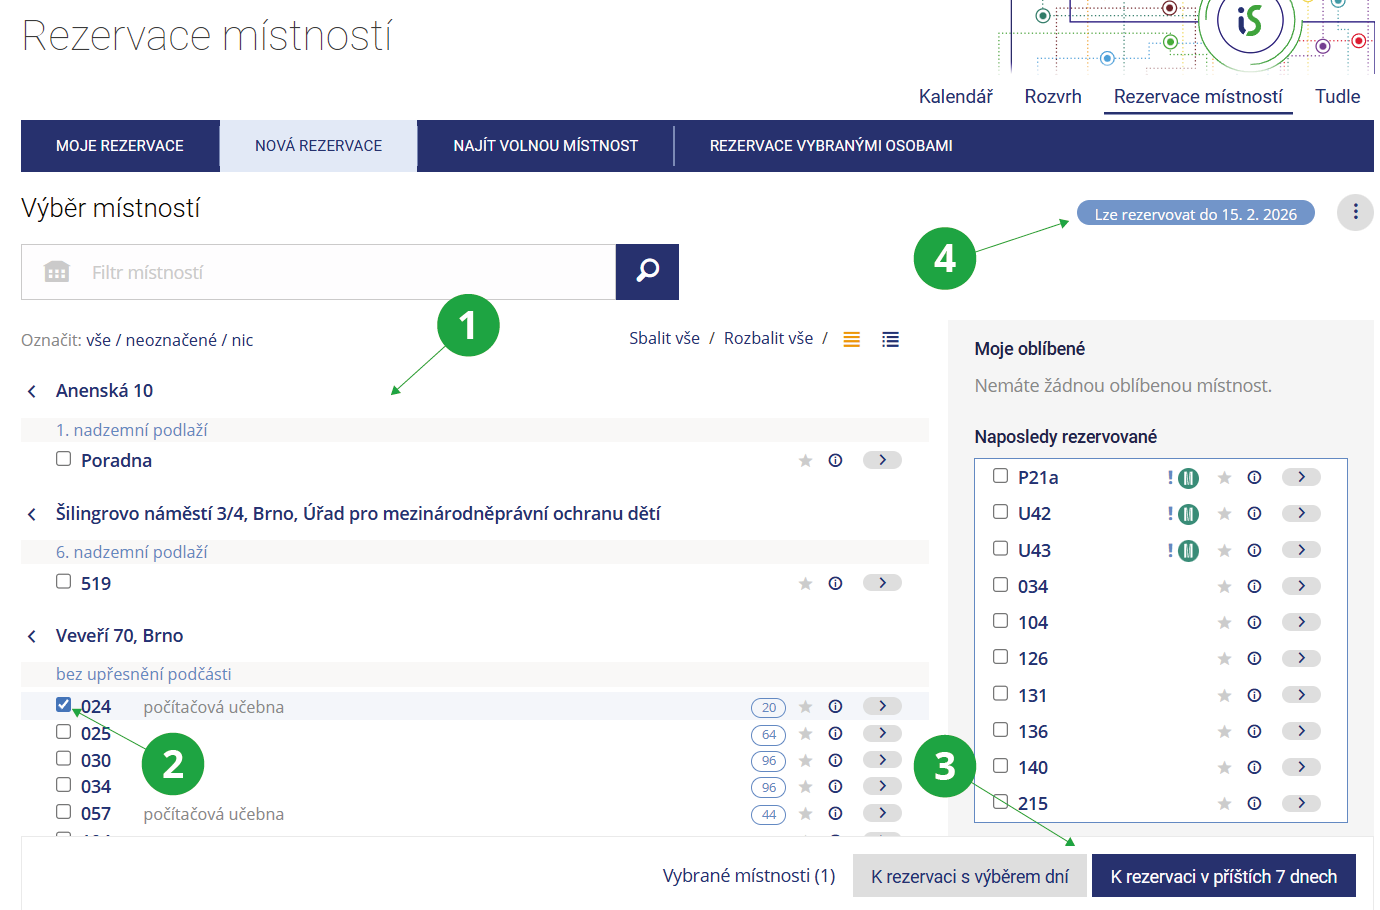Click K rezervaci v příštích 7 dnech button
Screen dimensions: 1380x910
(x=1223, y=876)
